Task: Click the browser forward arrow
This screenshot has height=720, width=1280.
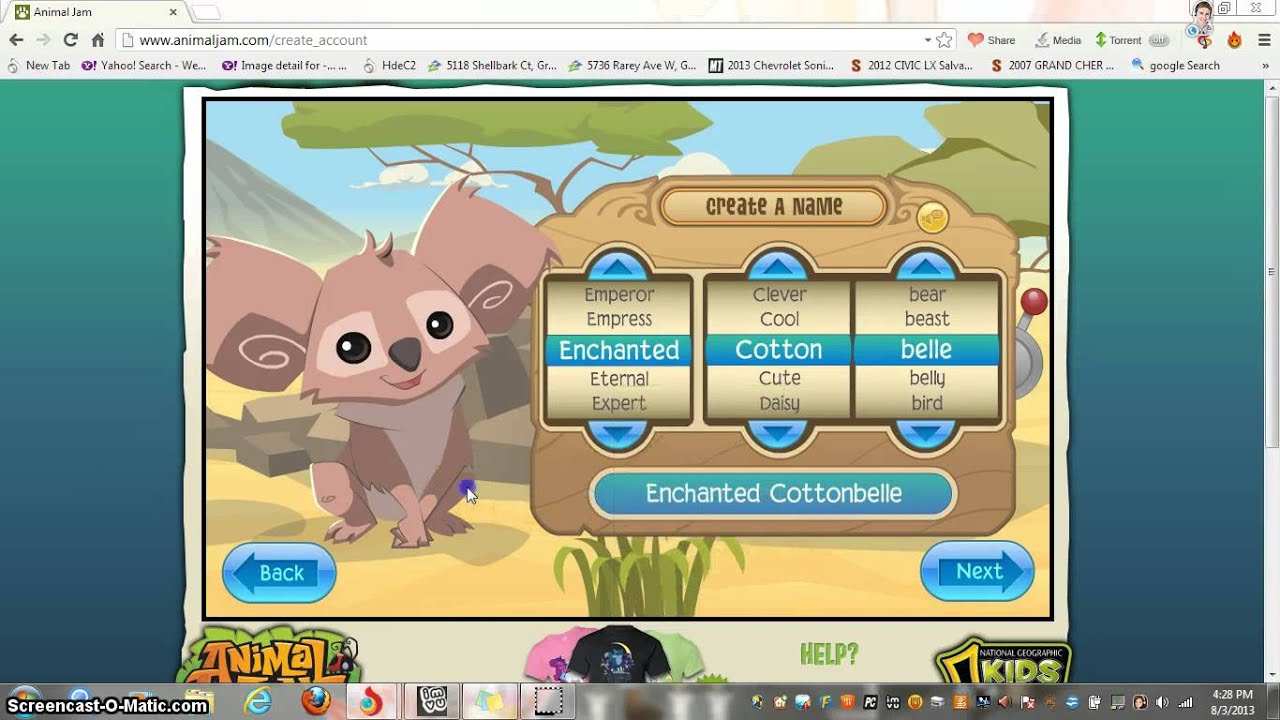Action: pos(42,40)
